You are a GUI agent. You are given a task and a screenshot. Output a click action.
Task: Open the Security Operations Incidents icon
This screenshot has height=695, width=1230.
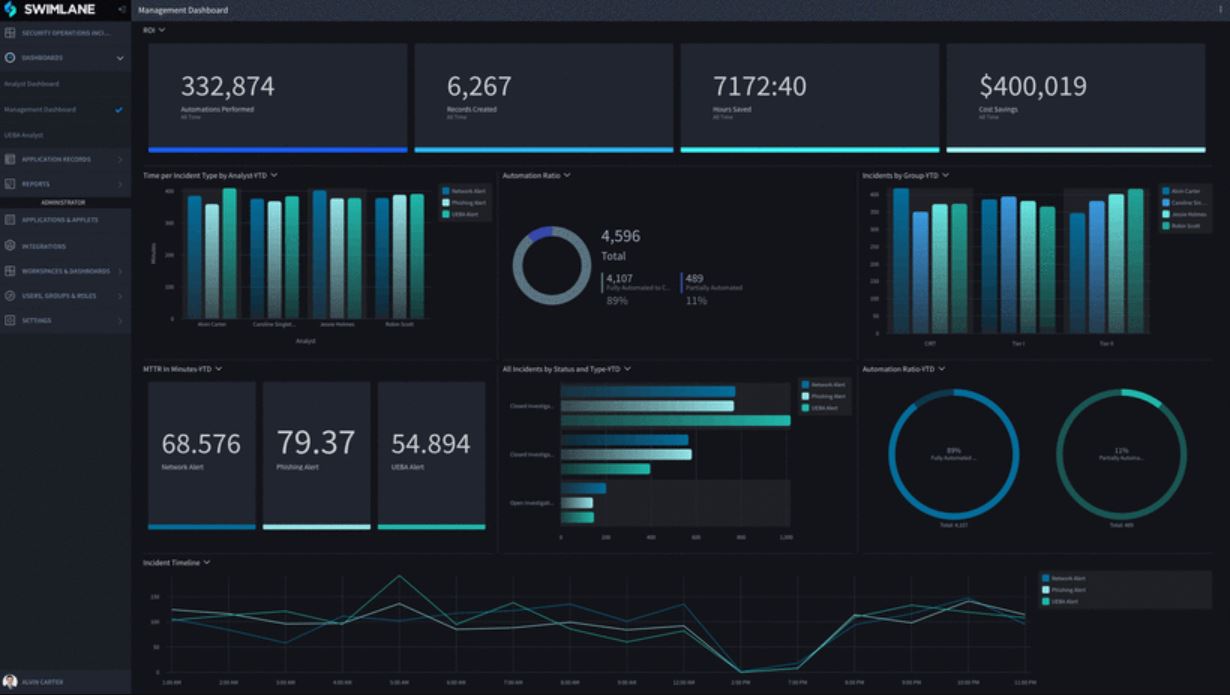10,33
